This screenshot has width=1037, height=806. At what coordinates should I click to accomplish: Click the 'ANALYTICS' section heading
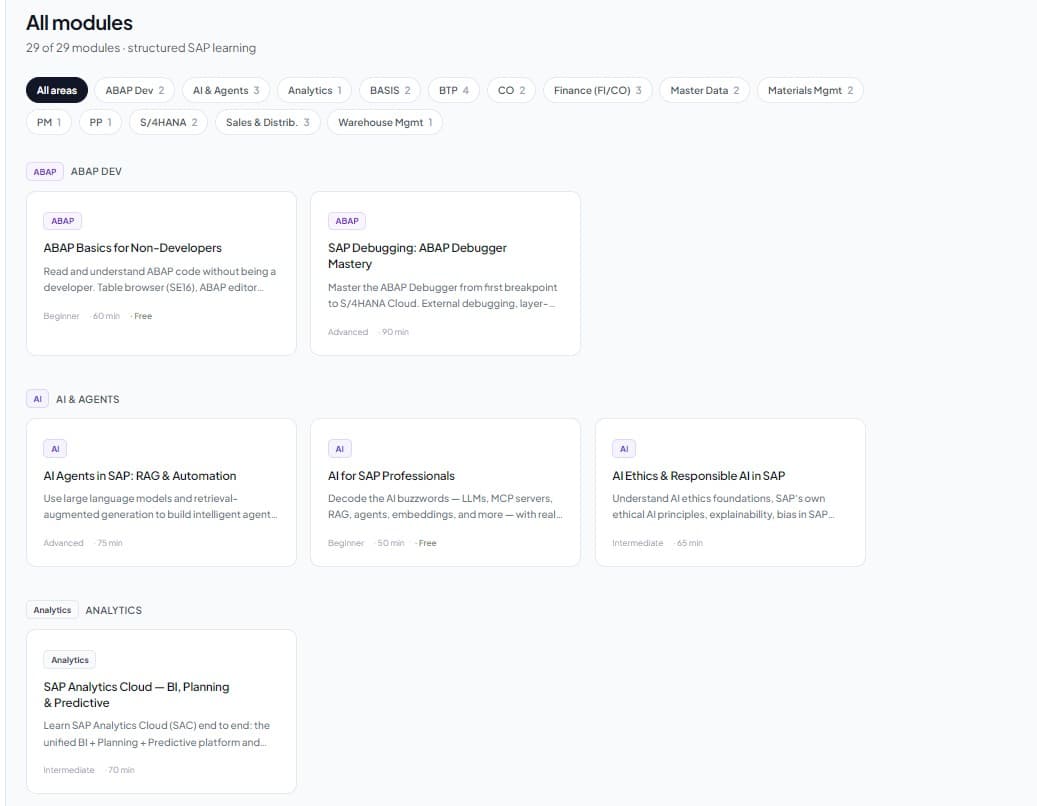click(x=114, y=610)
